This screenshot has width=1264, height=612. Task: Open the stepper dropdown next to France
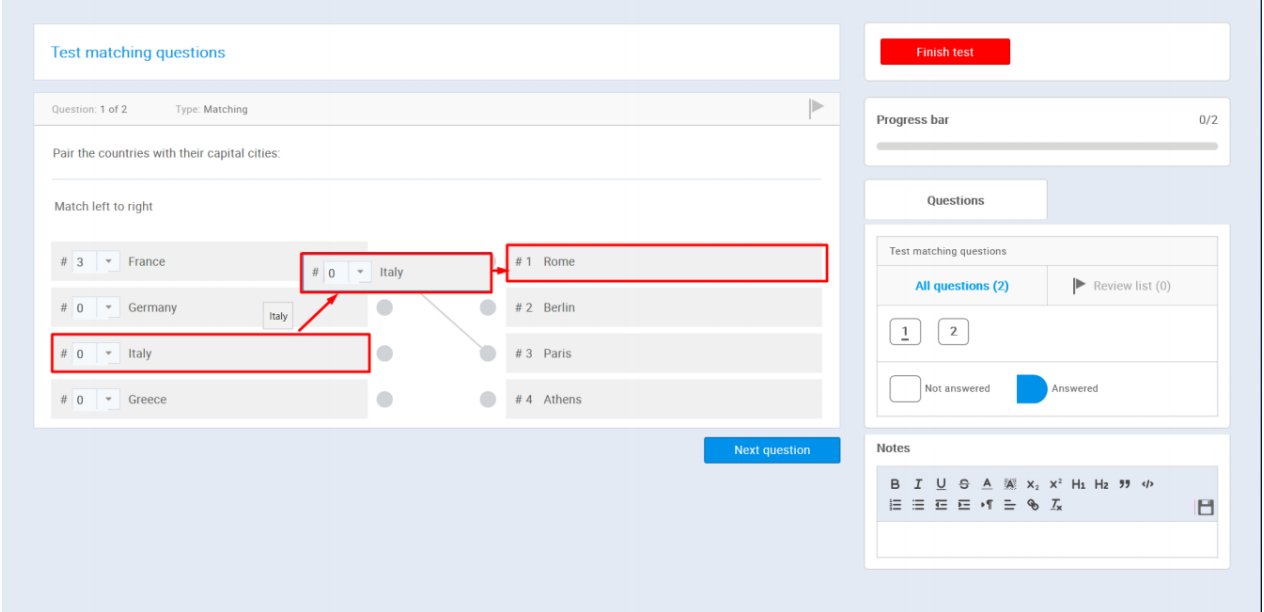(110, 261)
